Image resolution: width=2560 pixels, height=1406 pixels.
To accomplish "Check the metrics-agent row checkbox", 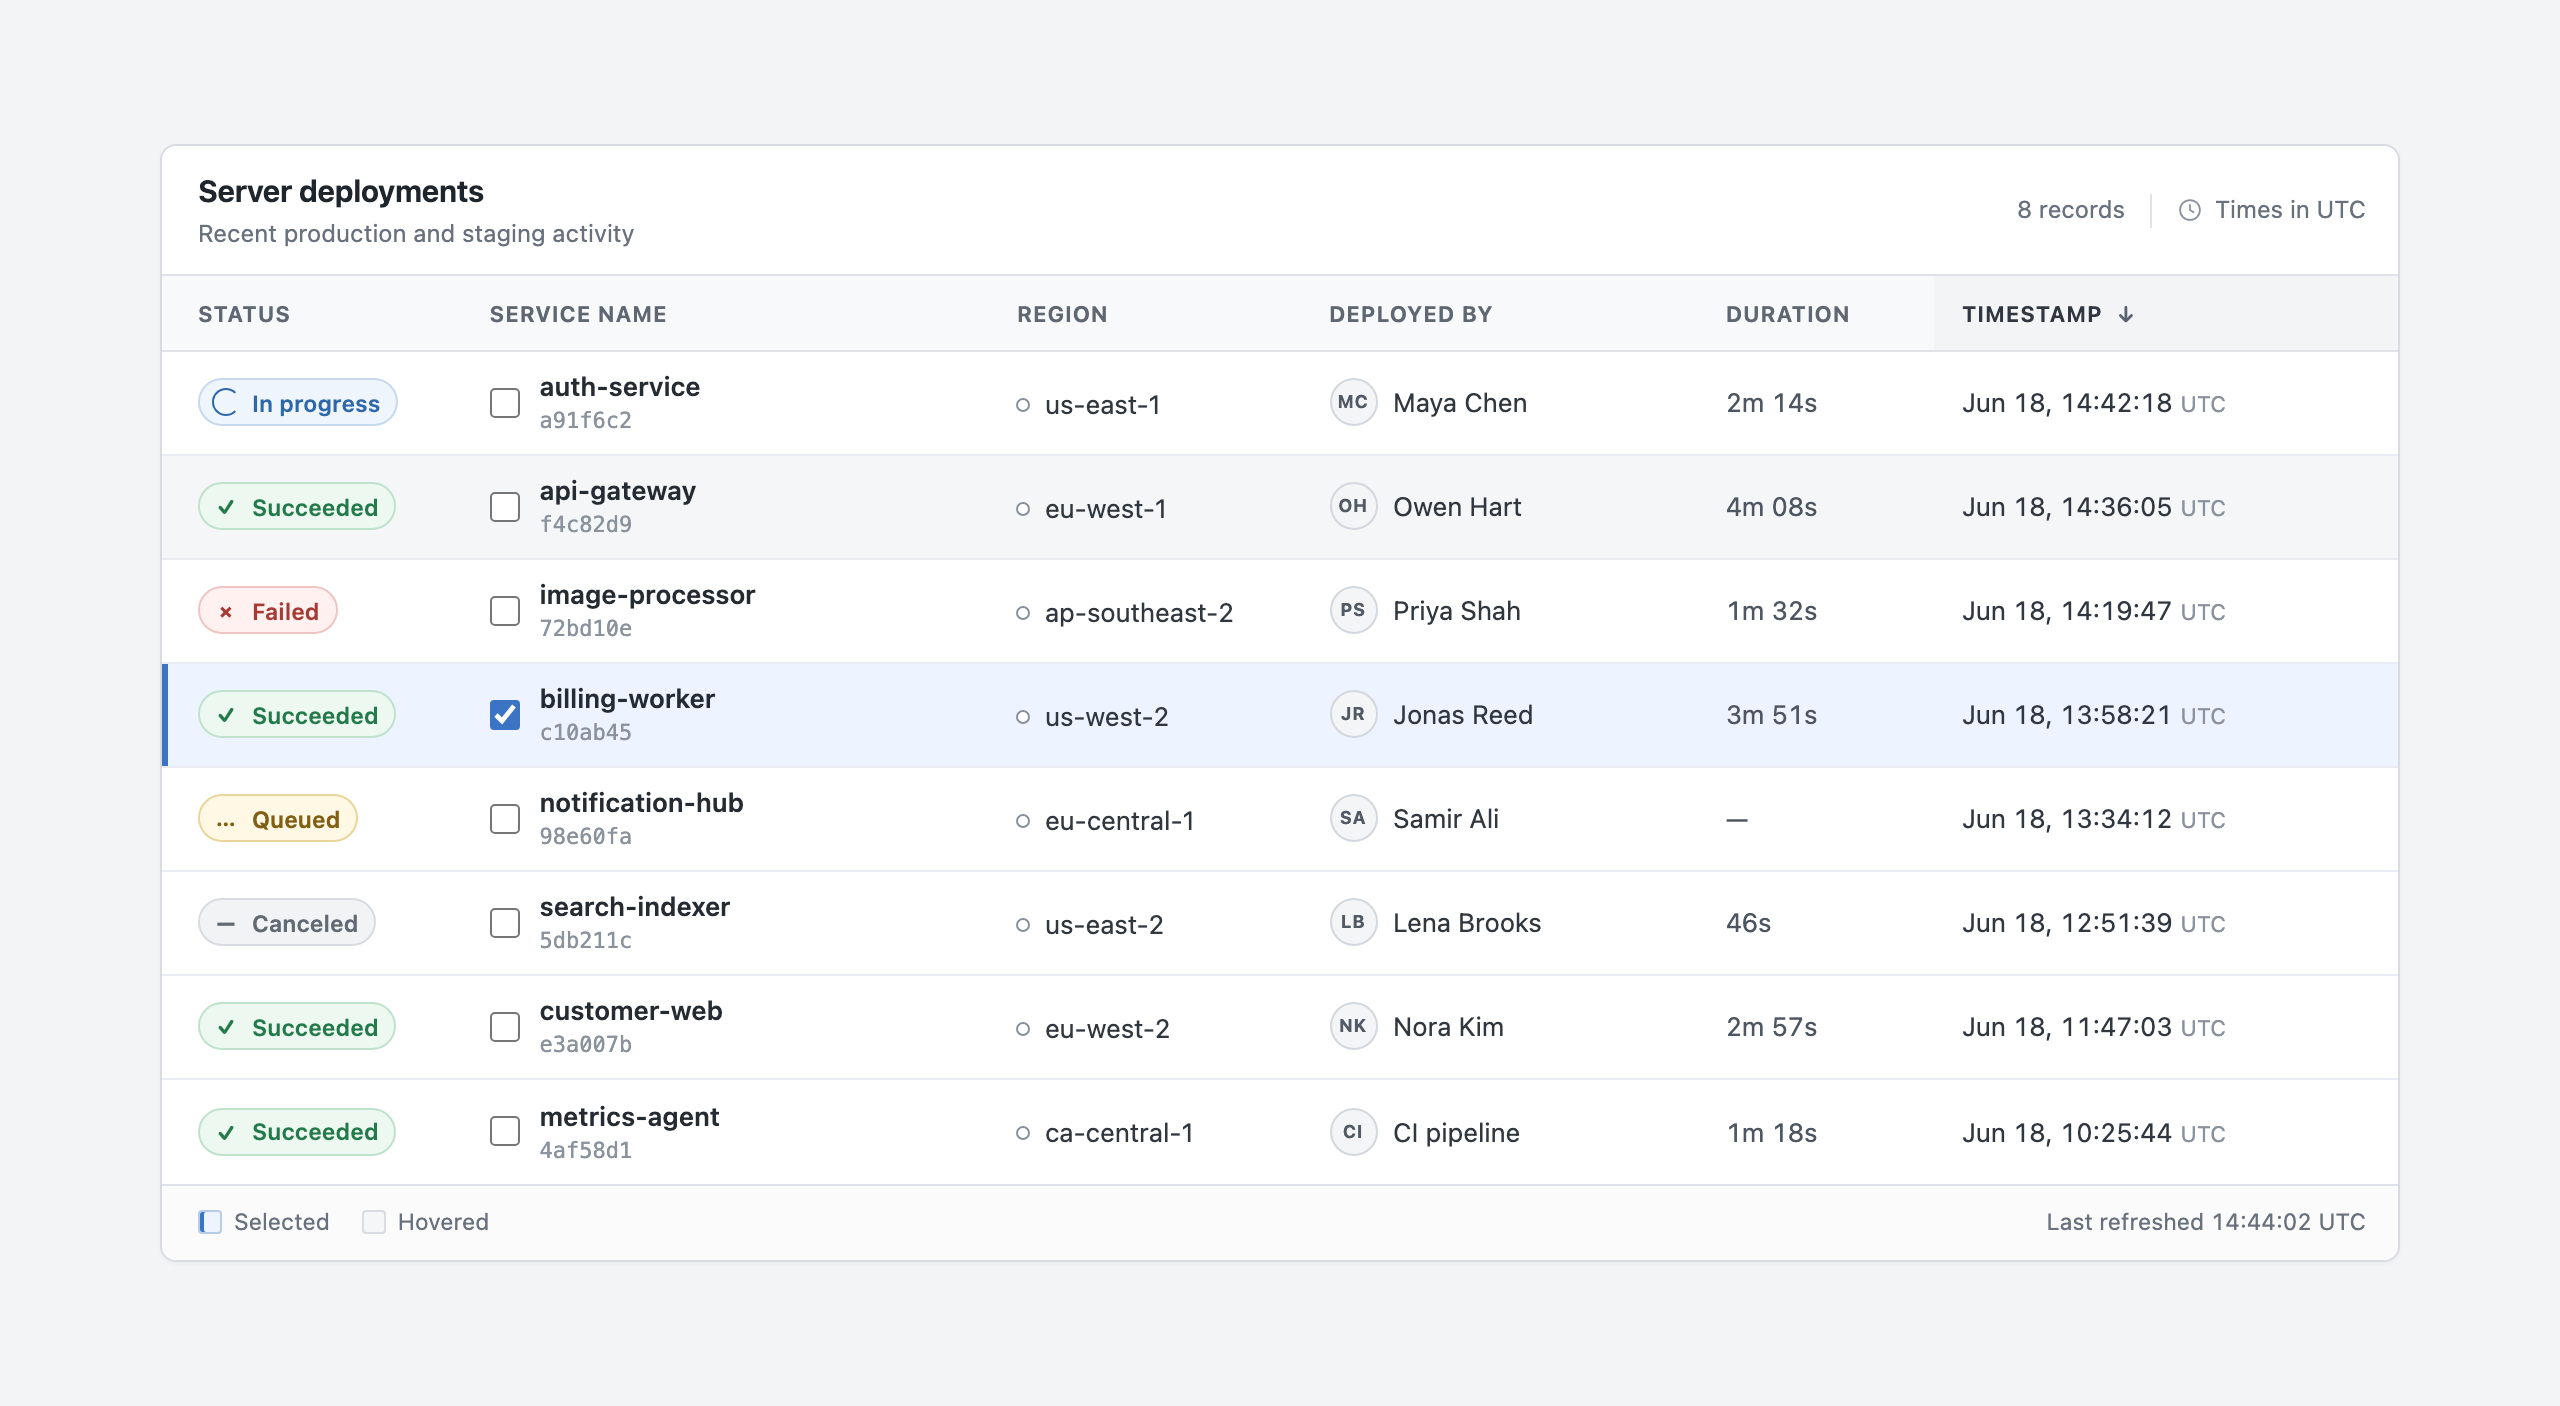I will [x=505, y=1132].
